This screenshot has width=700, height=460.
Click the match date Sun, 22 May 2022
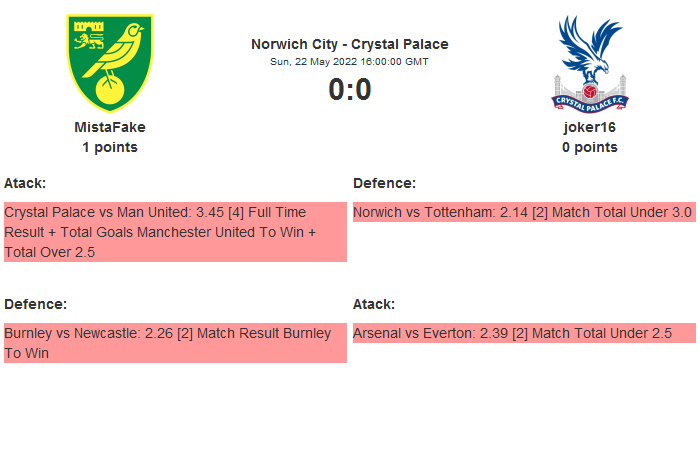pyautogui.click(x=350, y=61)
